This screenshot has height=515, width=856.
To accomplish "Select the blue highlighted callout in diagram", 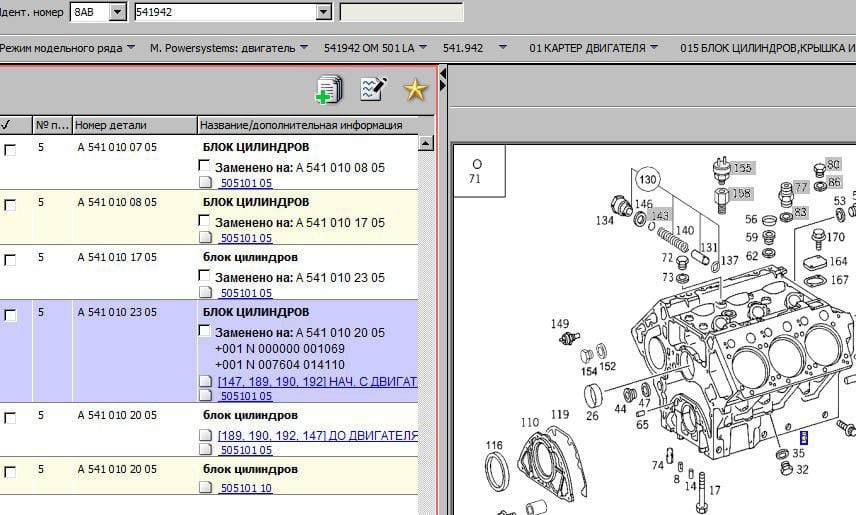I will [803, 437].
